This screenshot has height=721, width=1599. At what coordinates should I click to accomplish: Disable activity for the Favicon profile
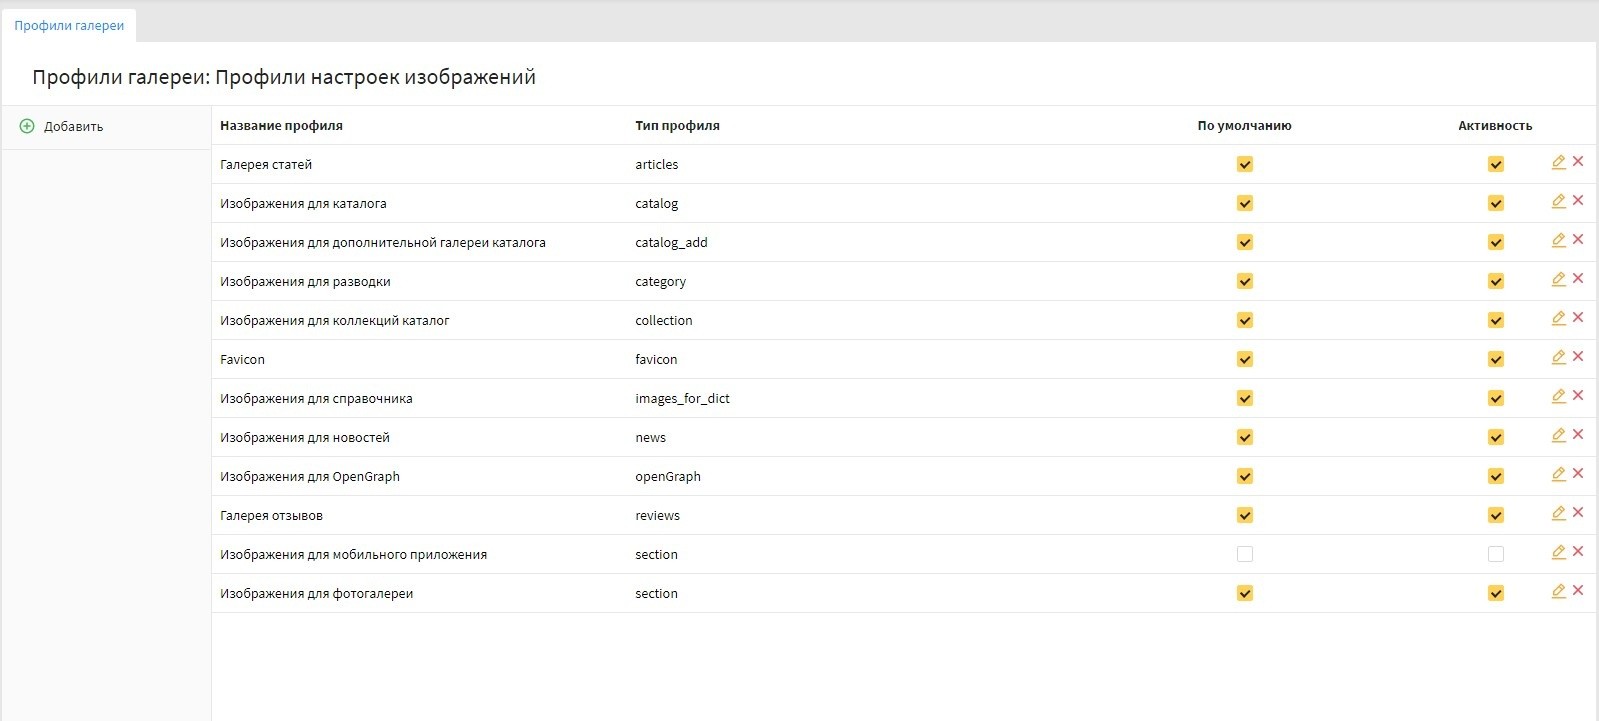1495,359
